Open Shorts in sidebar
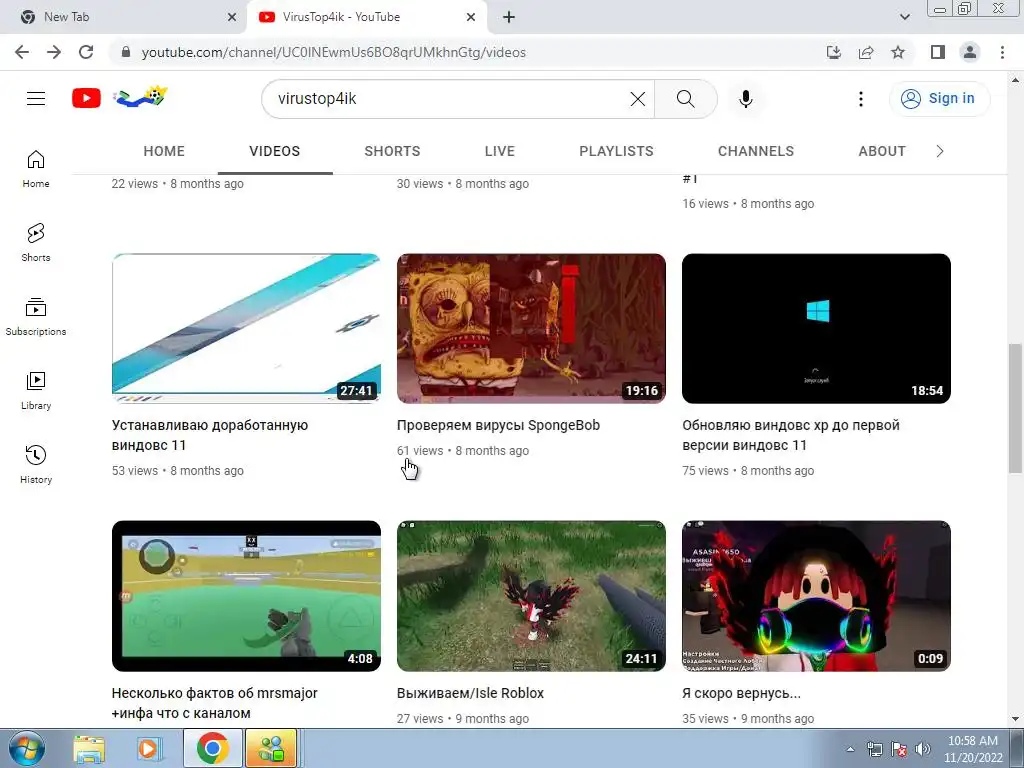1024x768 pixels. pos(36,242)
